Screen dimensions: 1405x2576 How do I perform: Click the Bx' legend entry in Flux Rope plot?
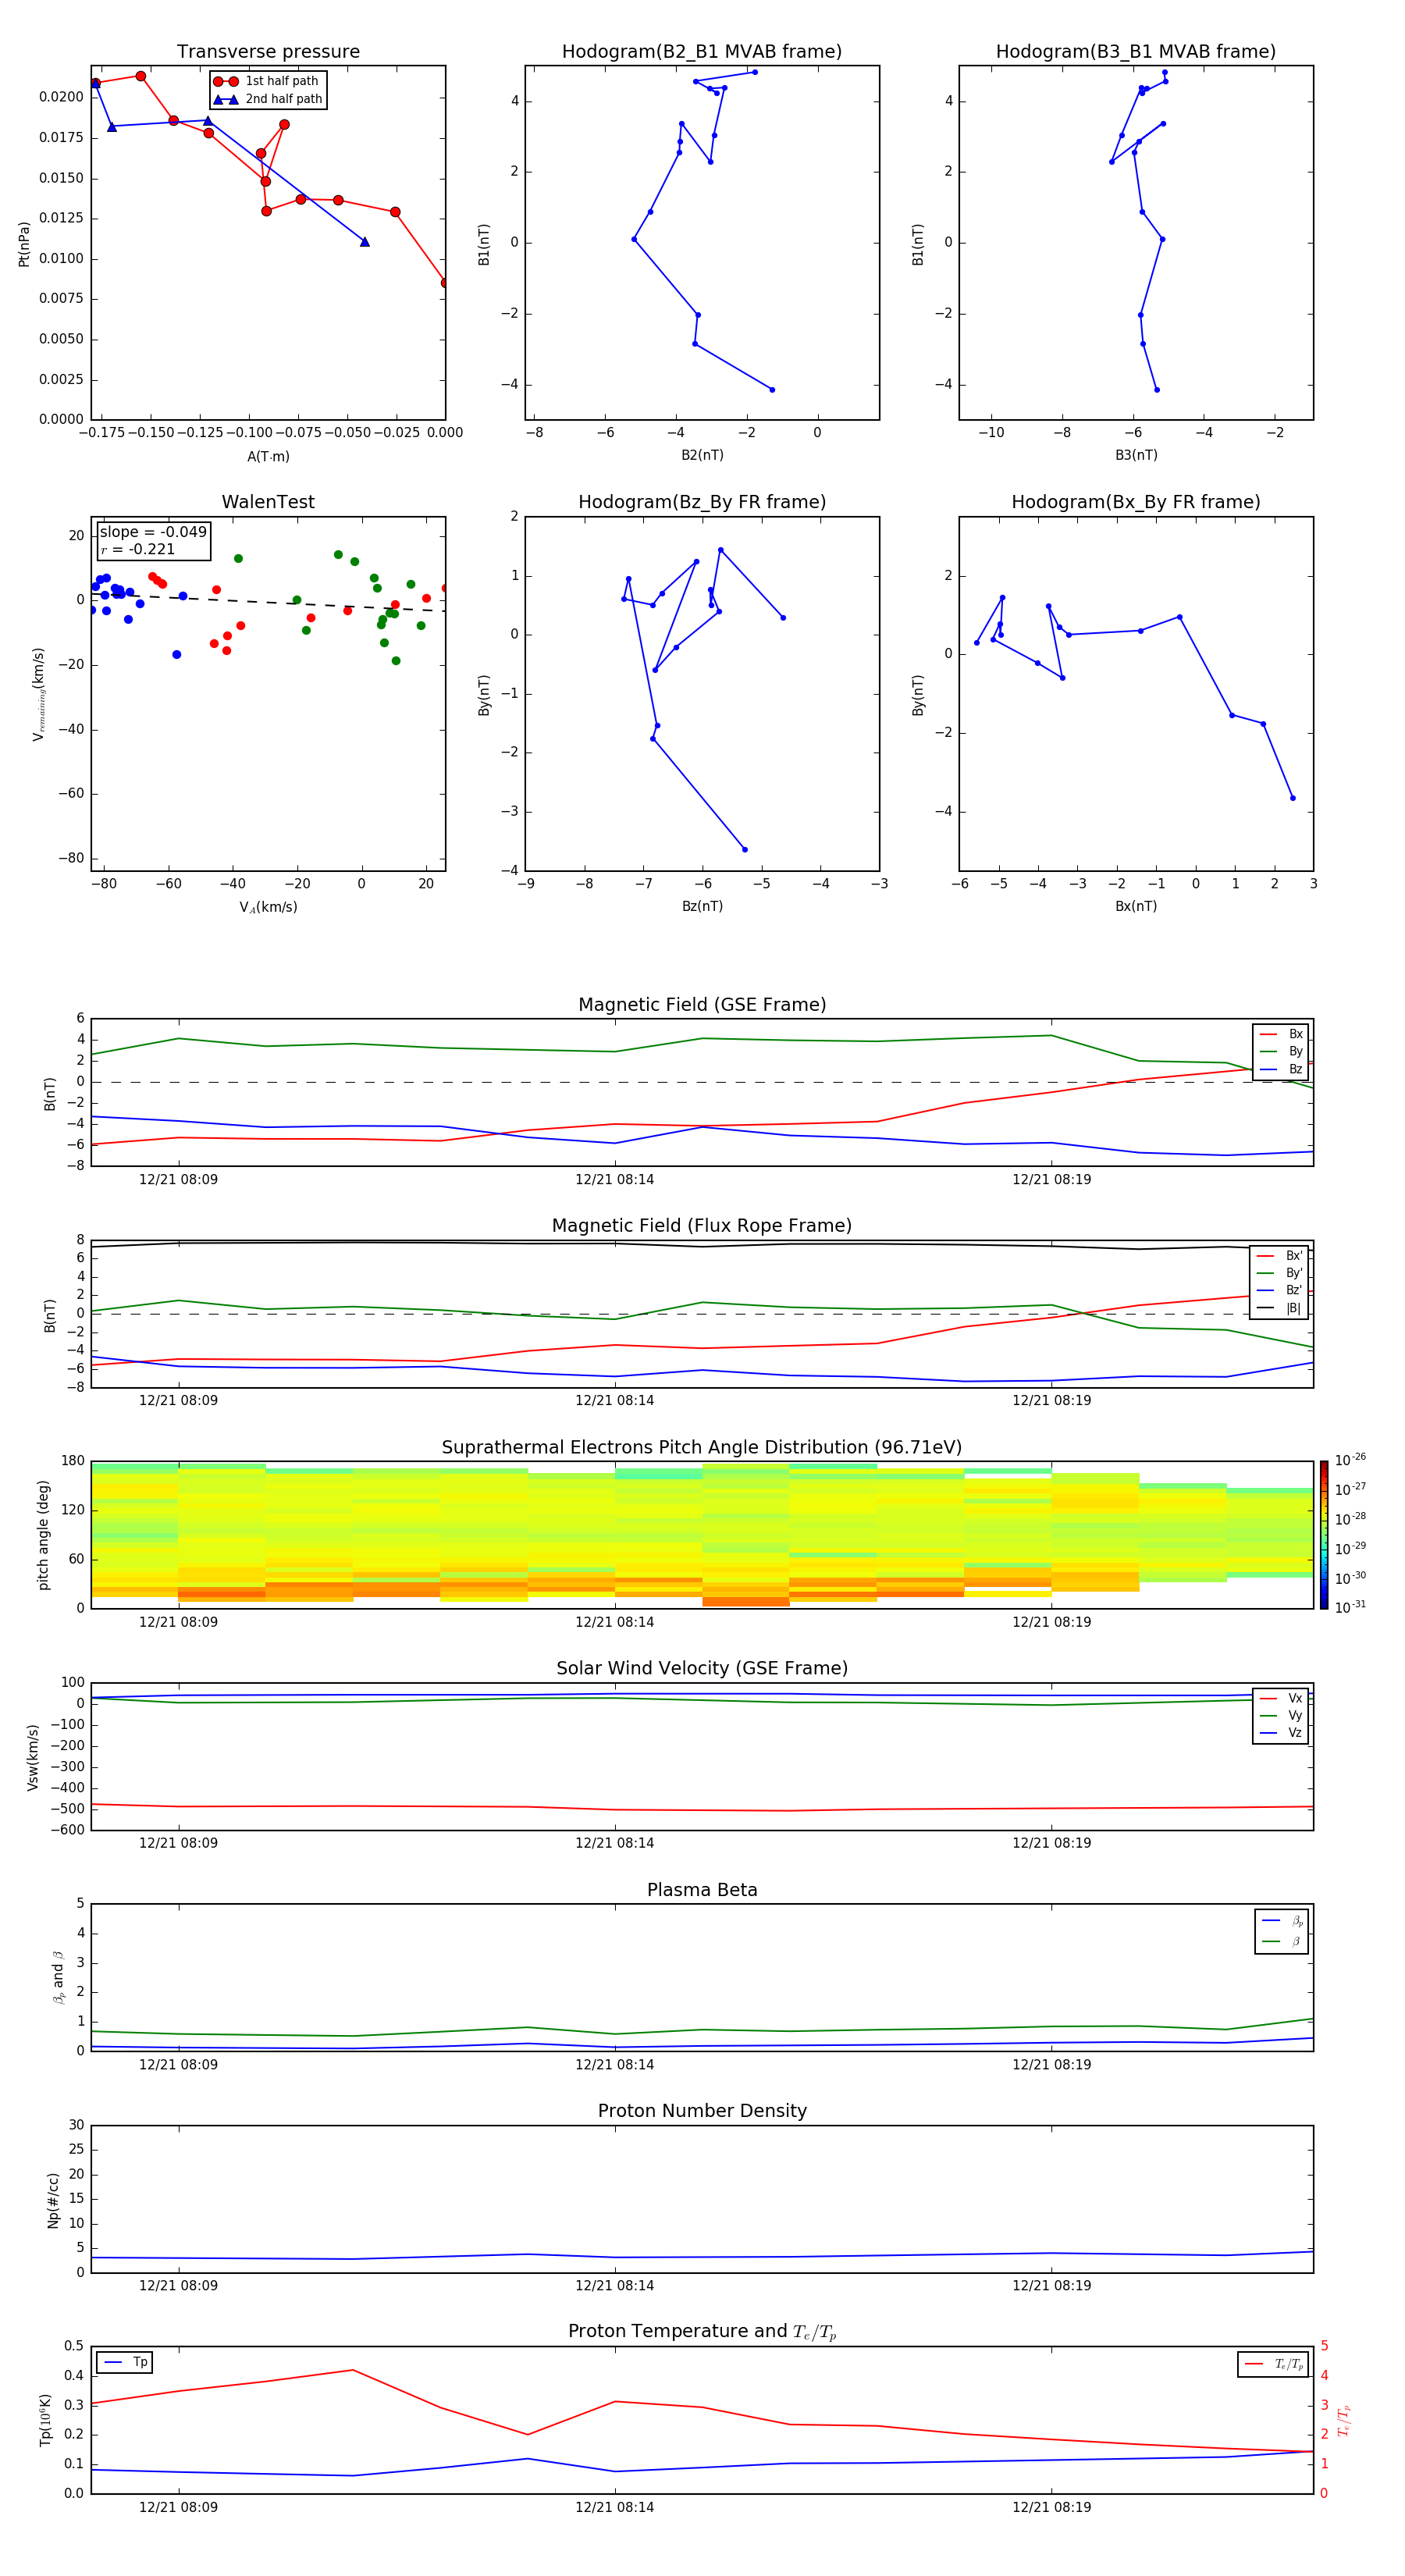pyautogui.click(x=1279, y=1256)
